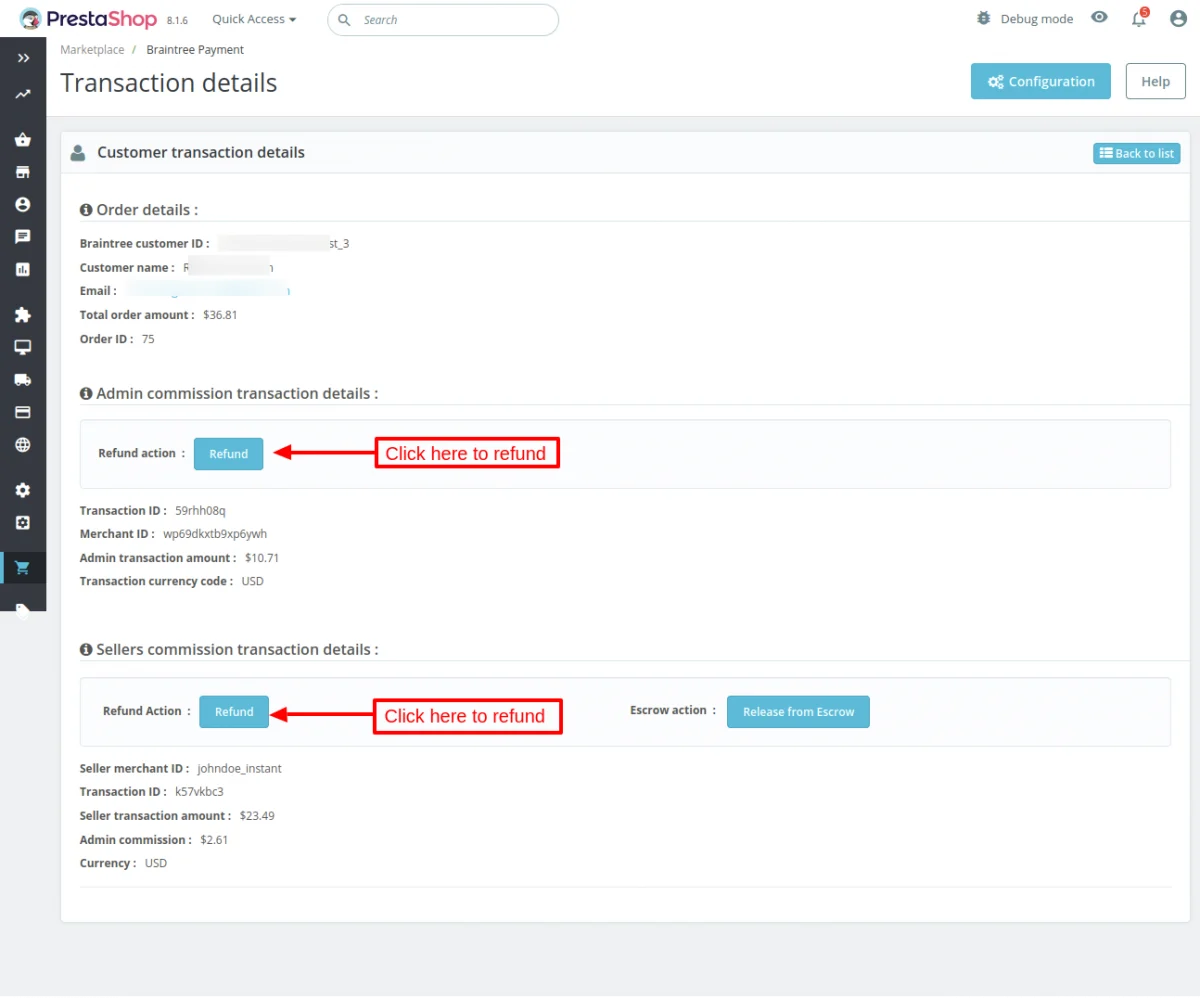
Task: Open Customers person icon in sidebar
Action: (x=23, y=204)
